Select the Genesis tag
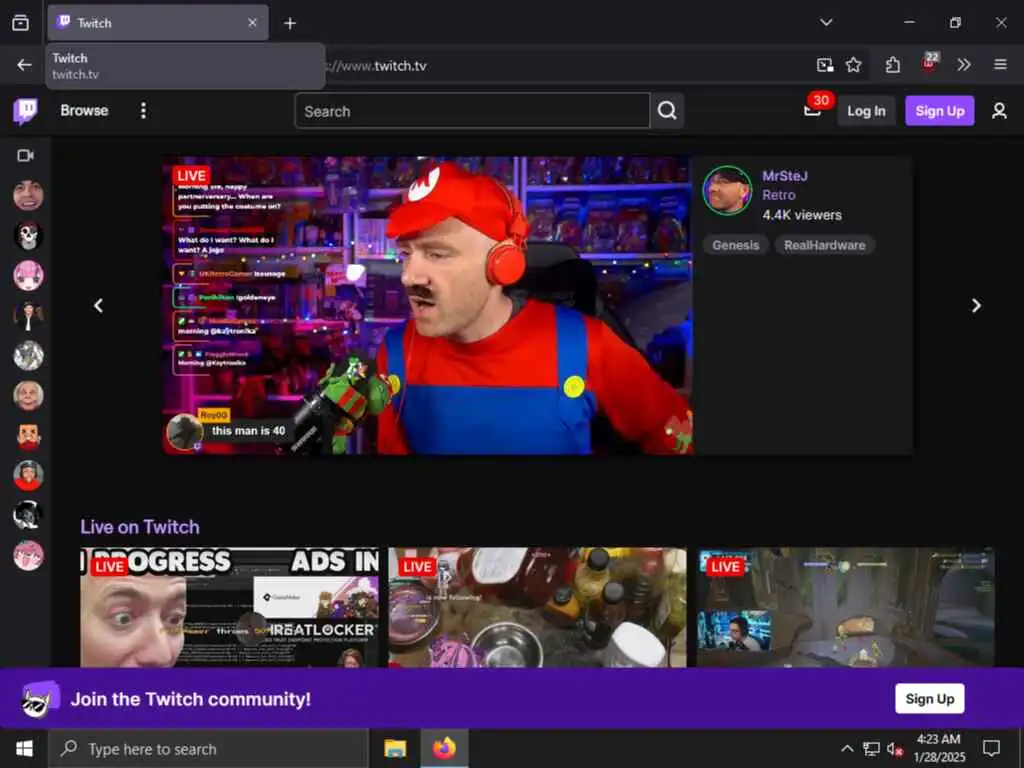This screenshot has width=1024, height=768. tap(735, 245)
